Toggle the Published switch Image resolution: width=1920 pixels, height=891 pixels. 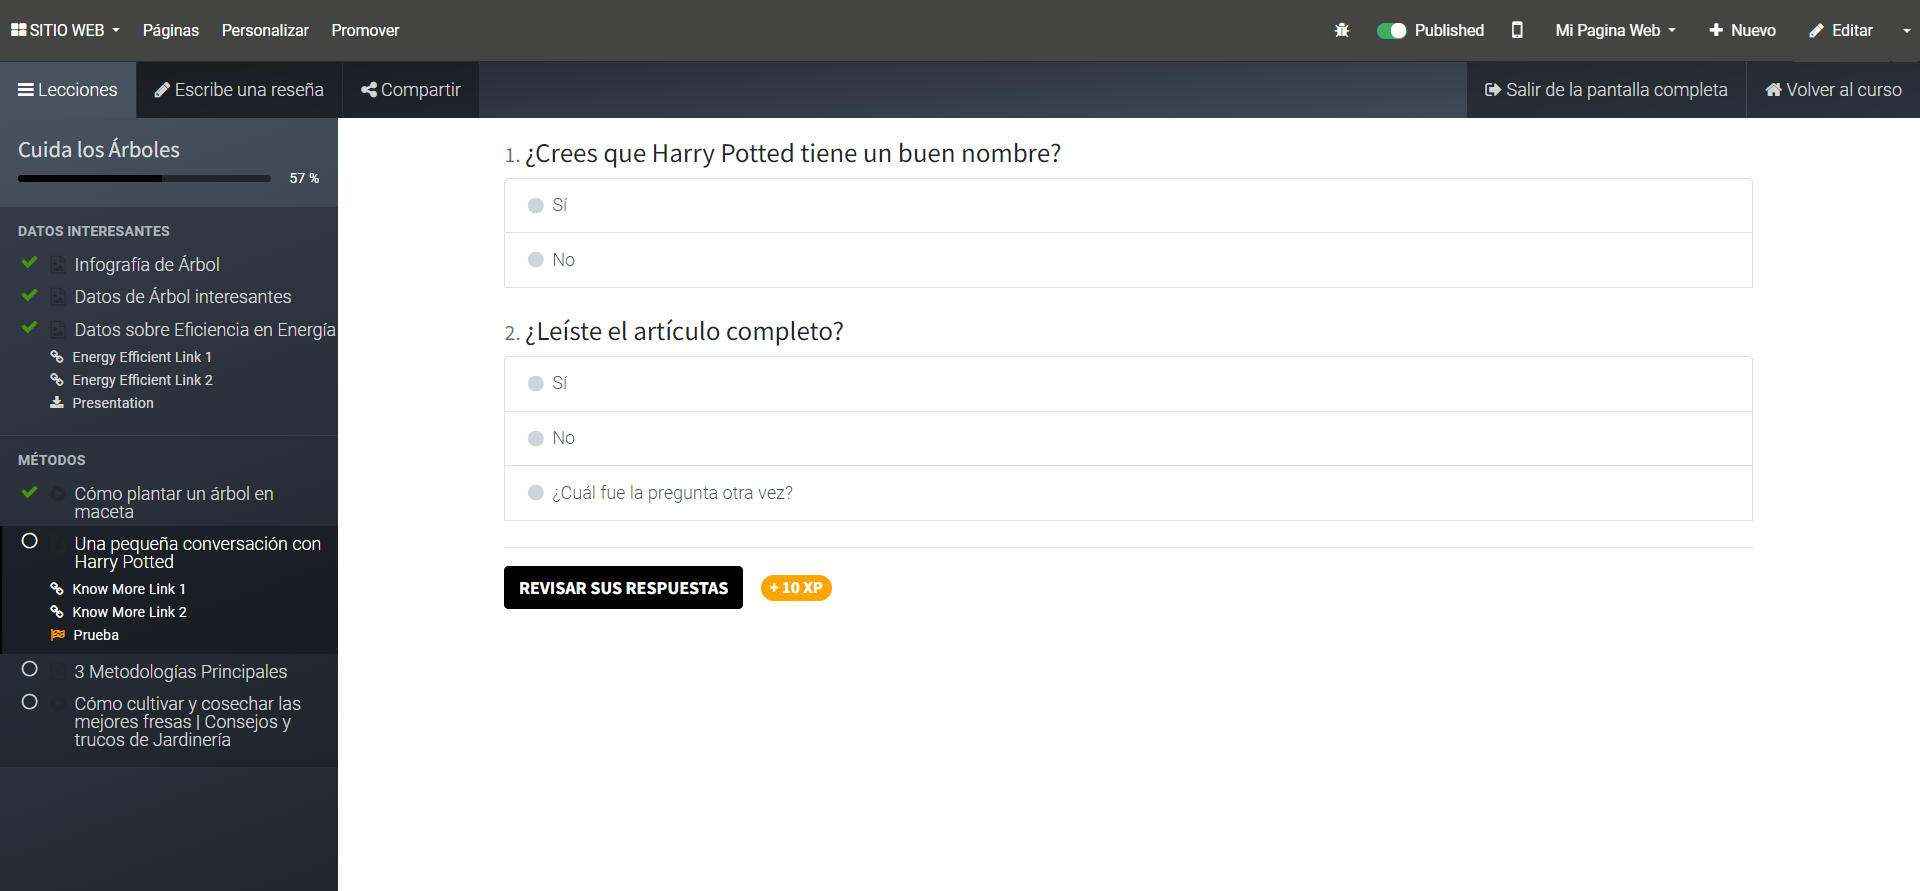[1391, 30]
